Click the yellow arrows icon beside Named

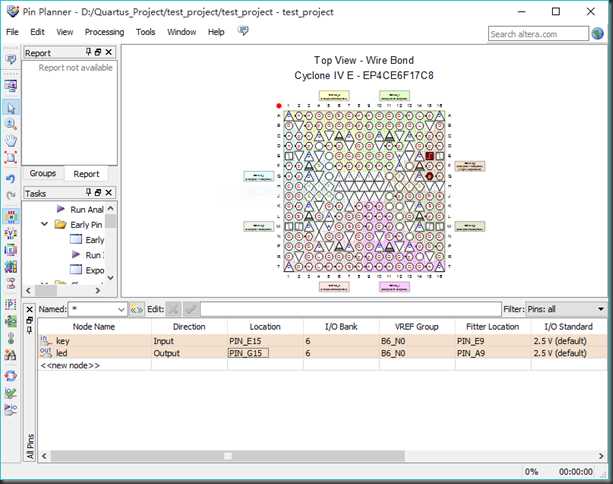tap(136, 309)
